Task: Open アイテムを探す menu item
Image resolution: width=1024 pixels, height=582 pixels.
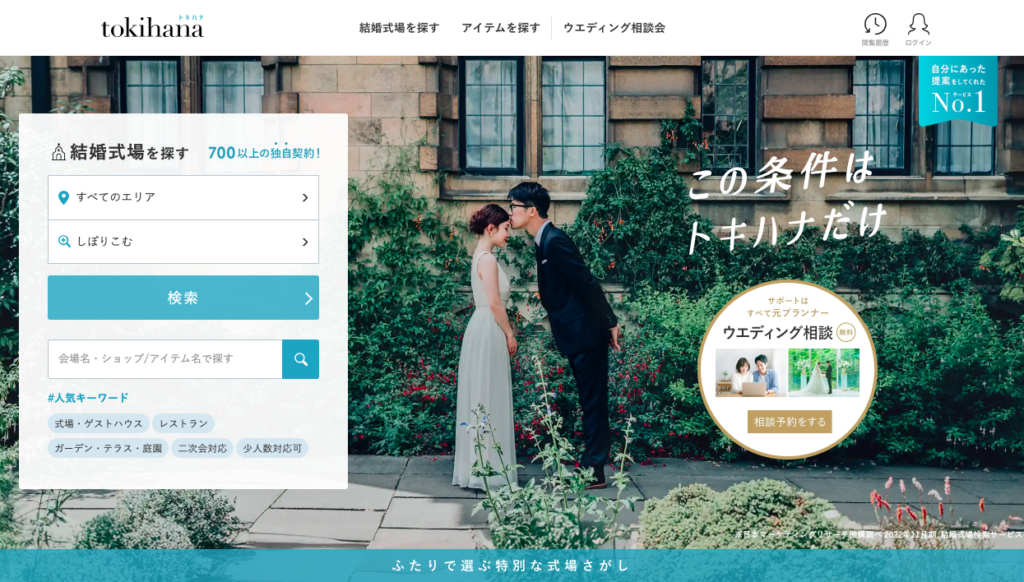Action: 500,28
